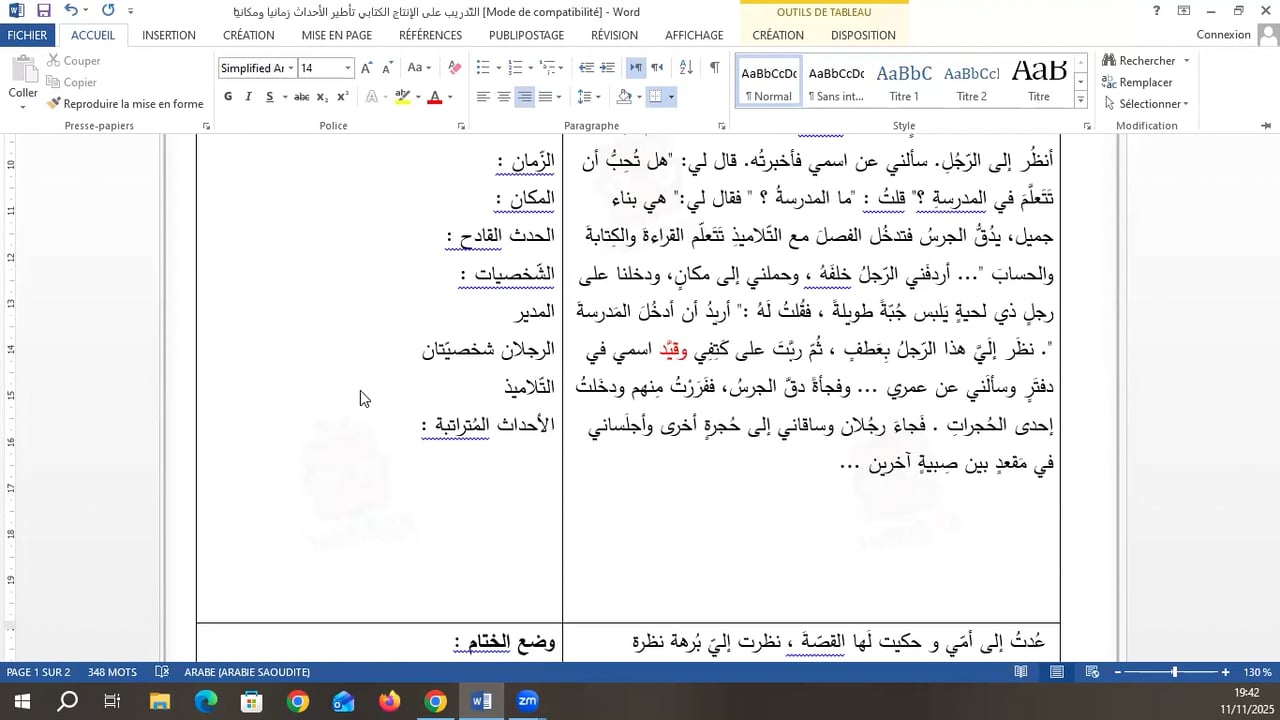Open Zoom app from the Windows taskbar
The height and width of the screenshot is (720, 1280).
point(528,701)
